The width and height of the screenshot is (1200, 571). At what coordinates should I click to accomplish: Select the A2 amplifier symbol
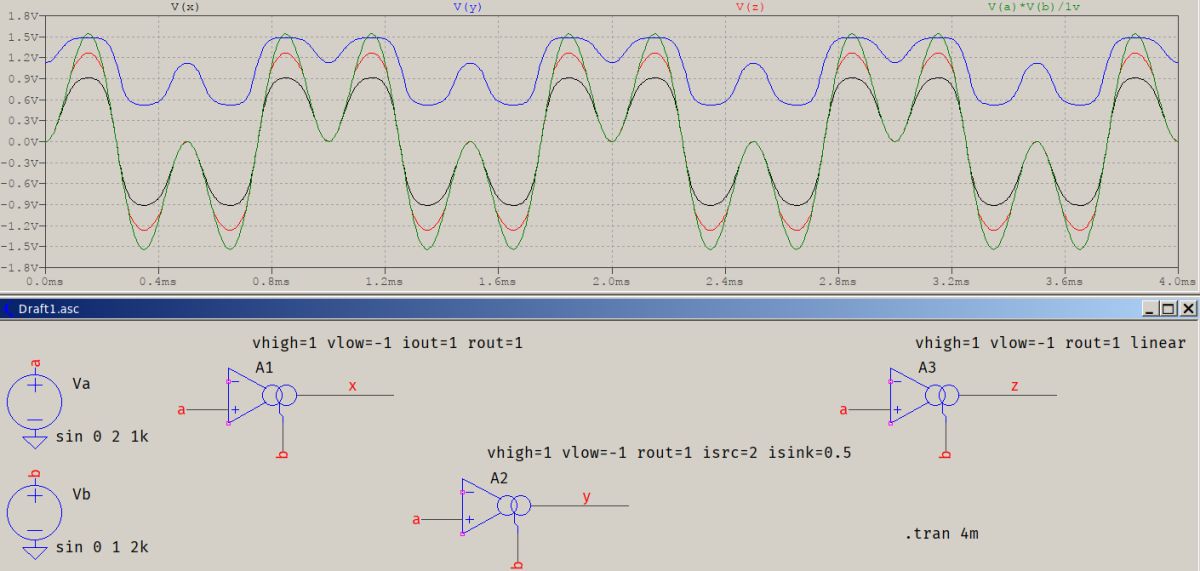(x=494, y=507)
